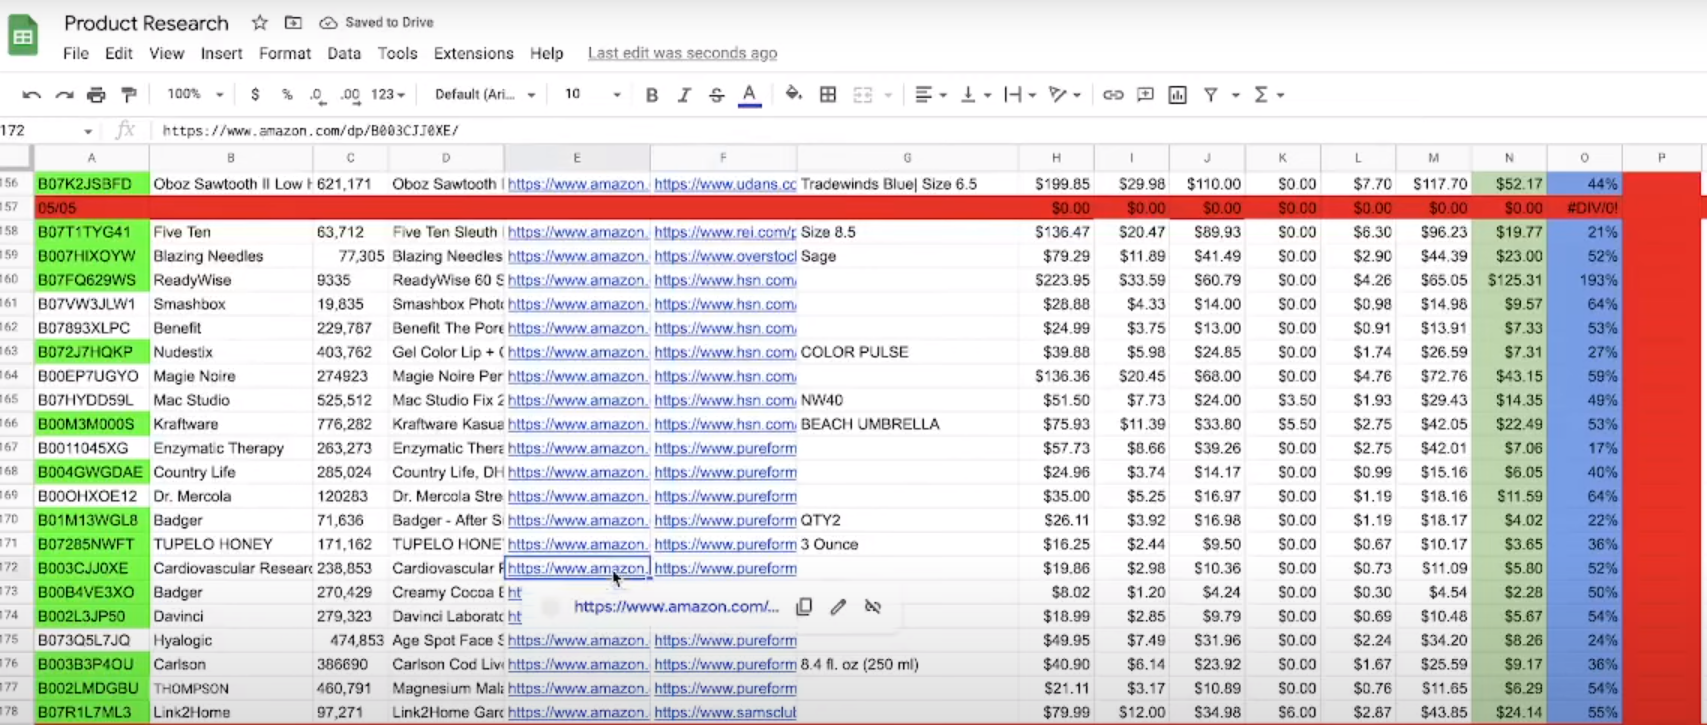The height and width of the screenshot is (725, 1707).
Task: Open the text color picker
Action: pos(749,95)
